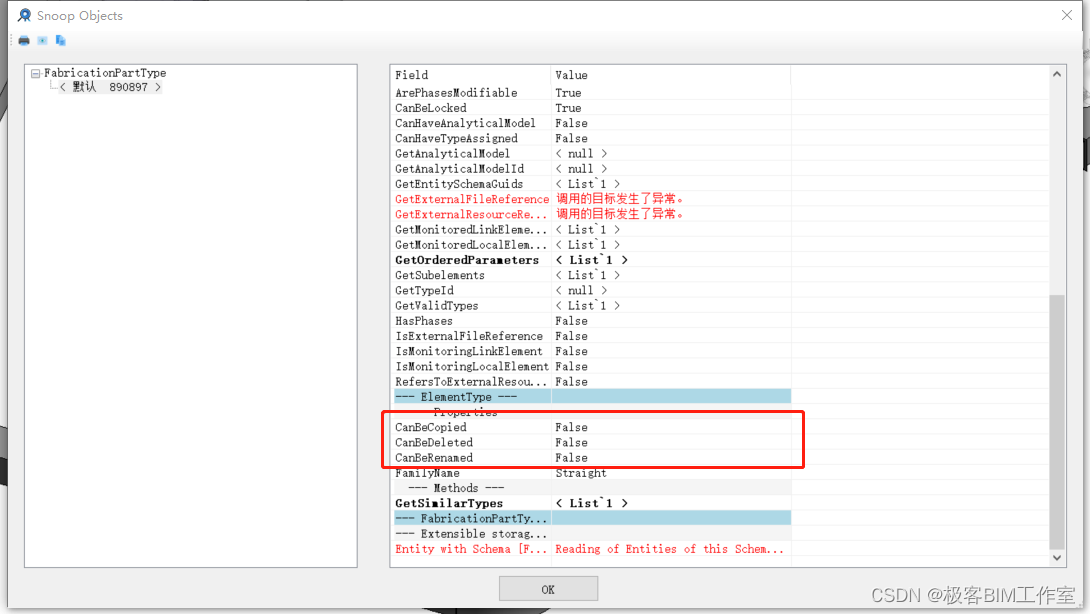
Task: Print the snoop results
Action: click(x=23, y=39)
